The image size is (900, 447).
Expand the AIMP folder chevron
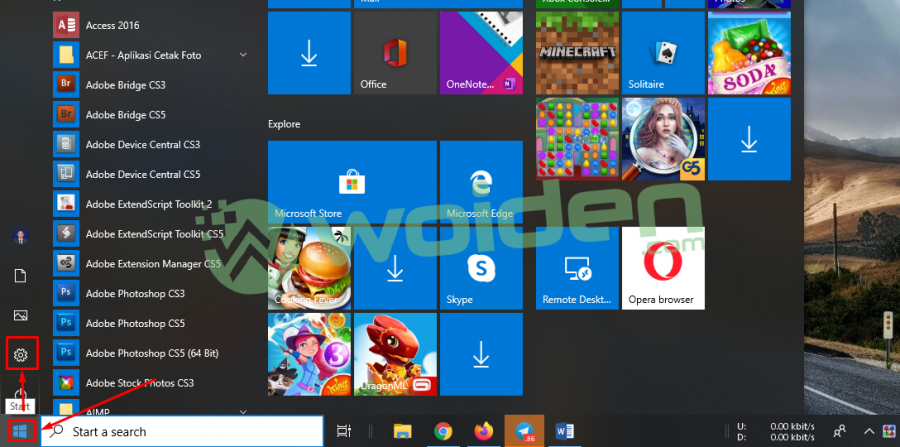point(243,411)
